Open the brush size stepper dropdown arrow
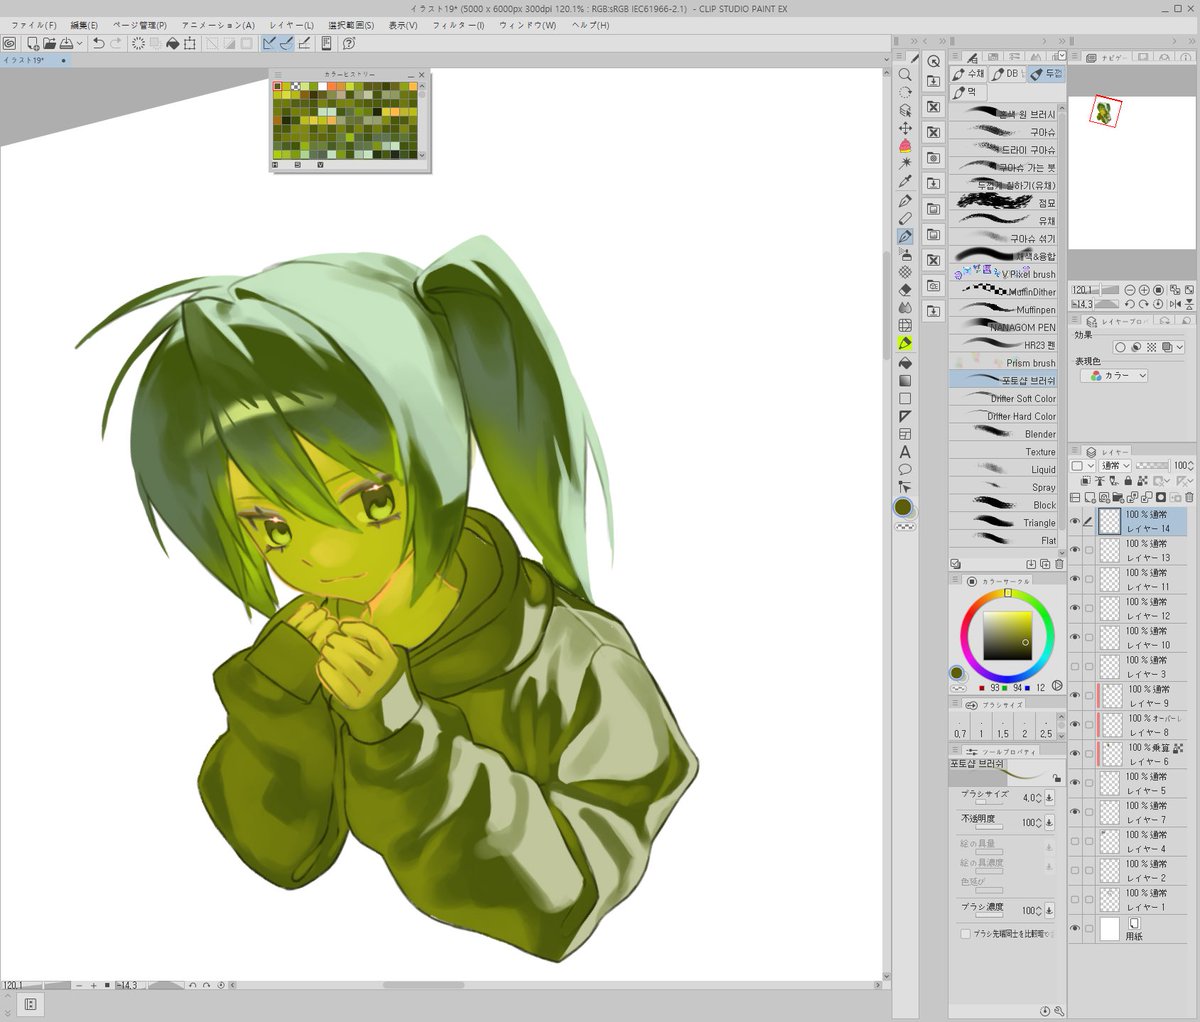Image resolution: width=1200 pixels, height=1022 pixels. 1049,798
